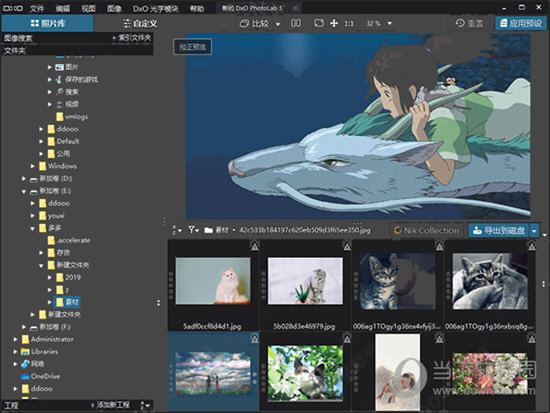The image size is (550, 413).
Task: Click the 重置 reset button
Action: [469, 23]
